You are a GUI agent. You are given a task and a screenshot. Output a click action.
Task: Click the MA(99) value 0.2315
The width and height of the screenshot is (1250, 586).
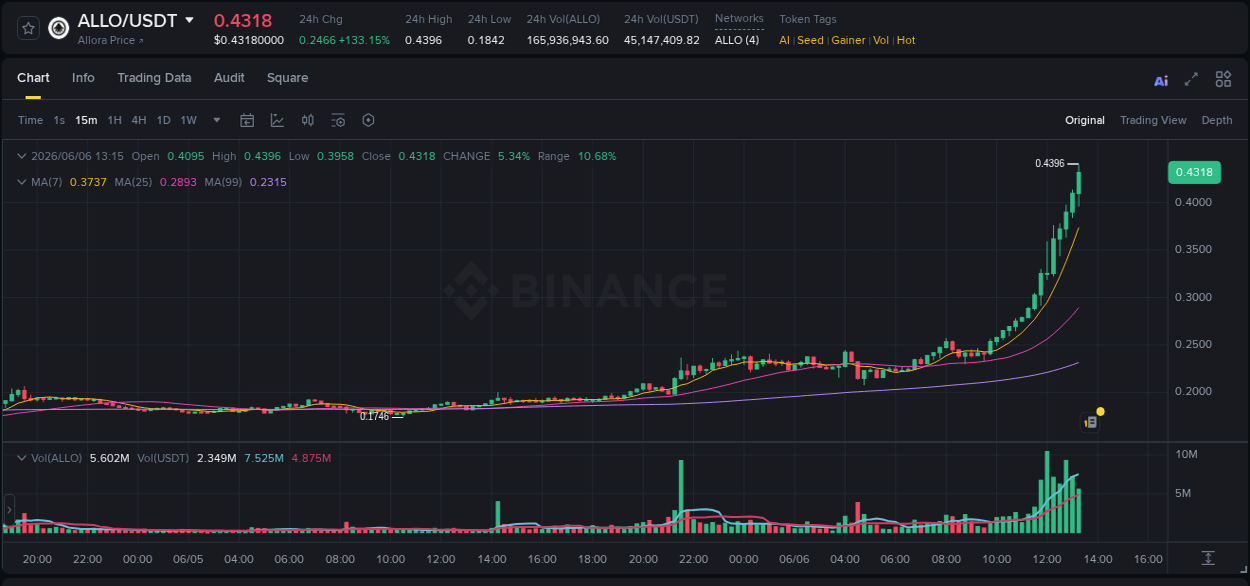coord(268,182)
